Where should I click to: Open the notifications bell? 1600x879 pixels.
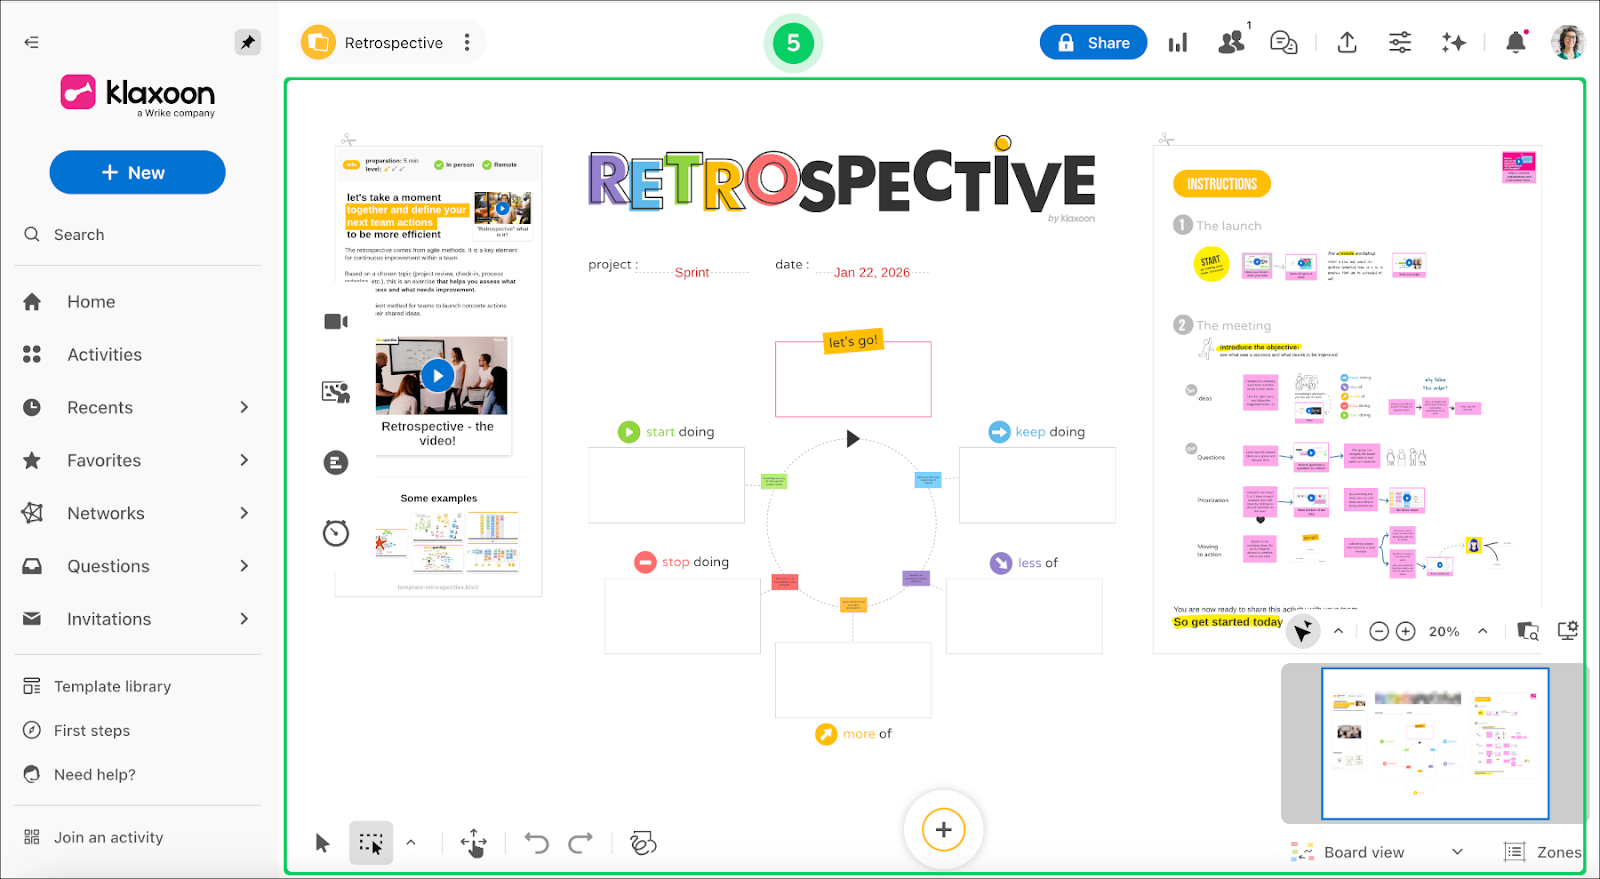coord(1515,42)
